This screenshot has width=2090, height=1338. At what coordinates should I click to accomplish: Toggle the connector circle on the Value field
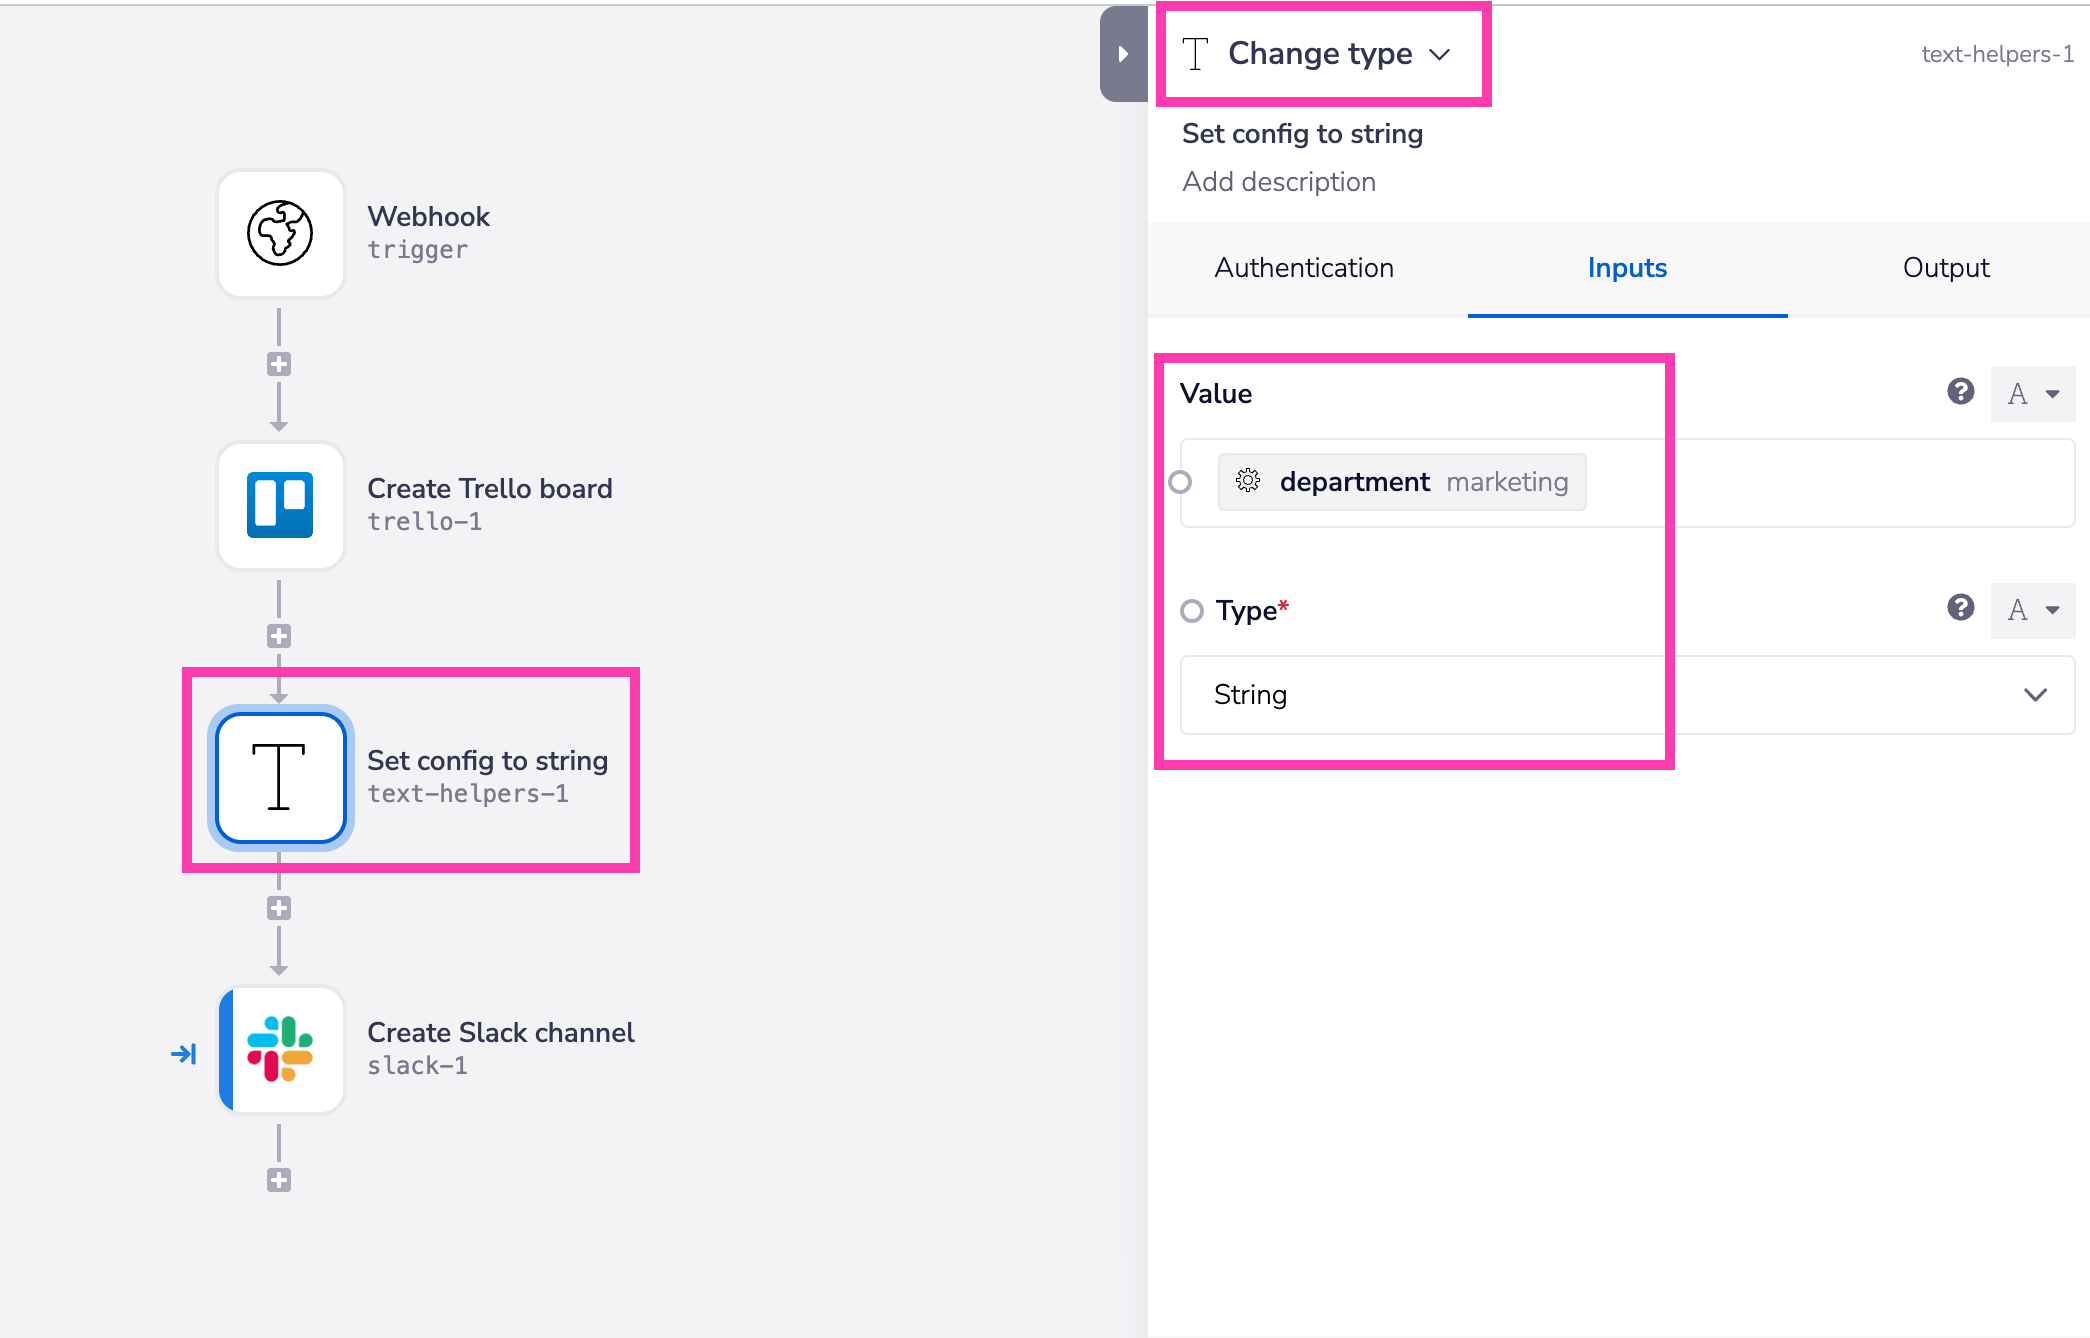pyautogui.click(x=1181, y=482)
